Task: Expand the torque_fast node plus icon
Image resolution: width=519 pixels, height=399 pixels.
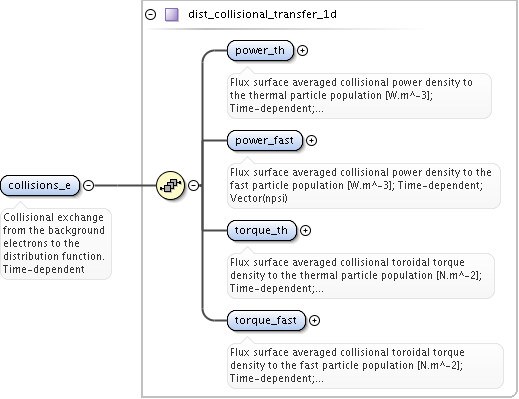Action: tap(314, 320)
